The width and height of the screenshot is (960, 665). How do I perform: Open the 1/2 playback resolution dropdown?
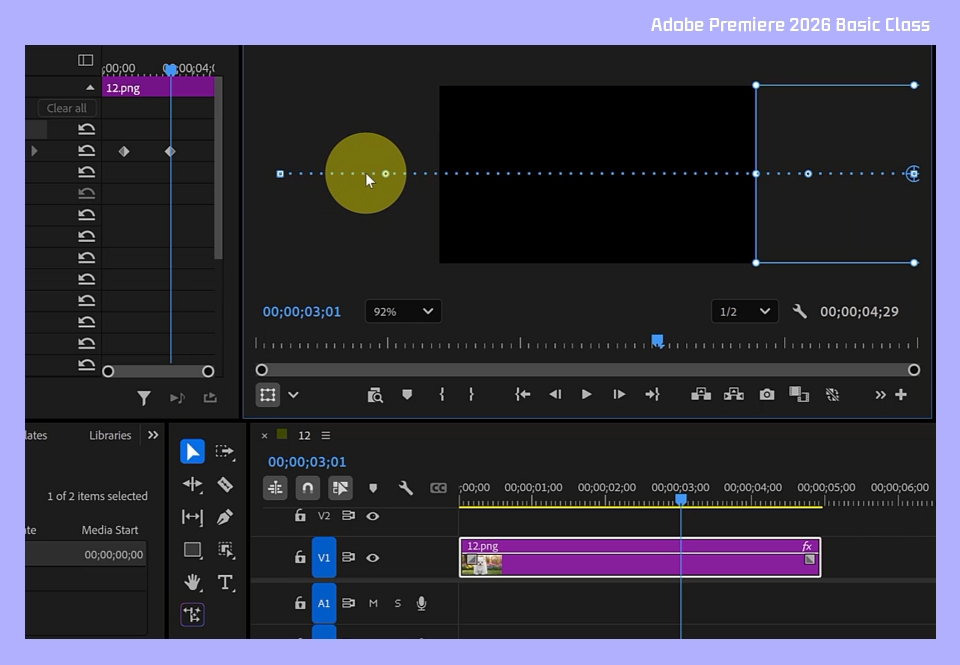click(744, 312)
